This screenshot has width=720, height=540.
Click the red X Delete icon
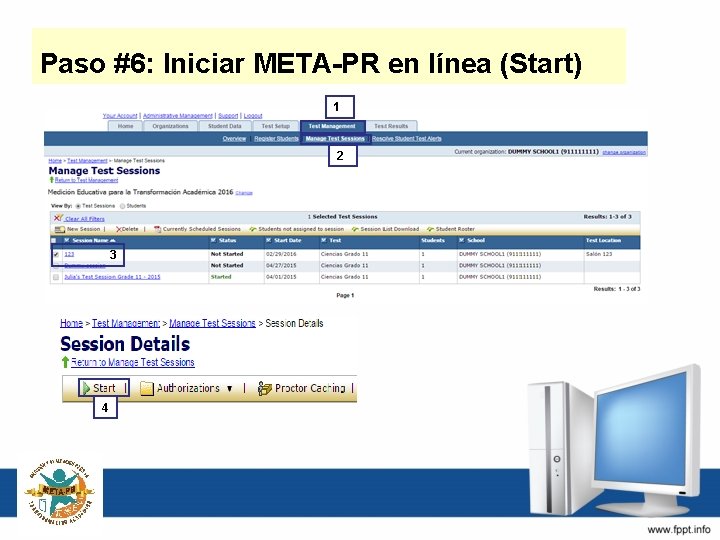pyautogui.click(x=118, y=229)
